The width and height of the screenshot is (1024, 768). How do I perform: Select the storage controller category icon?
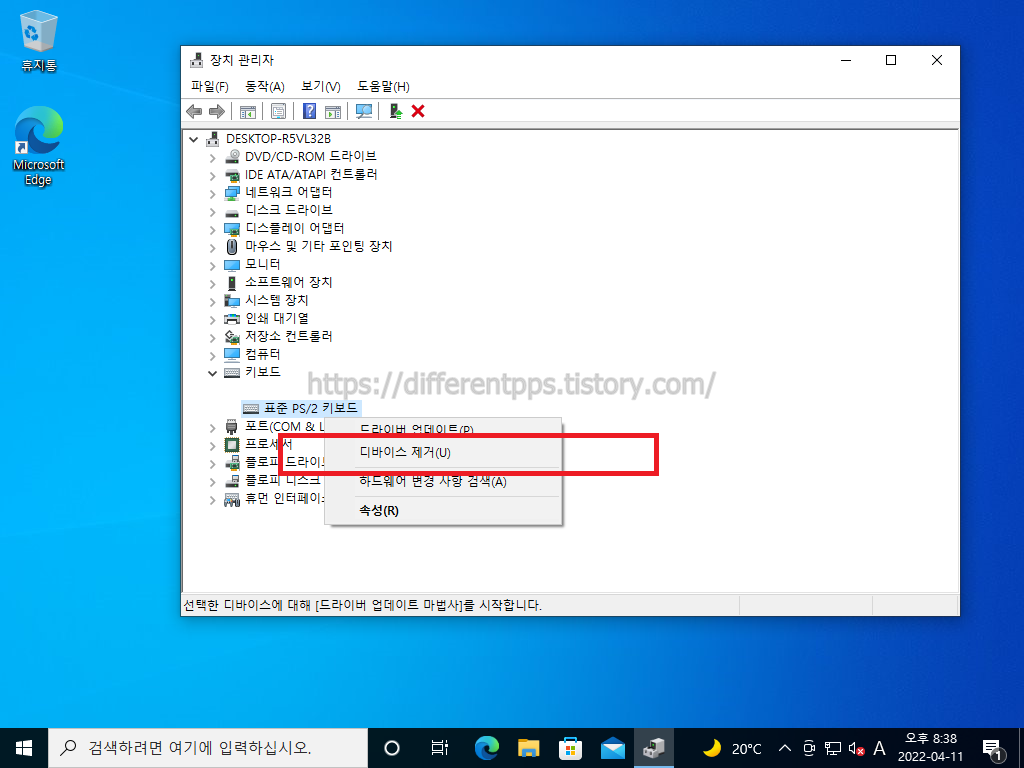point(232,337)
